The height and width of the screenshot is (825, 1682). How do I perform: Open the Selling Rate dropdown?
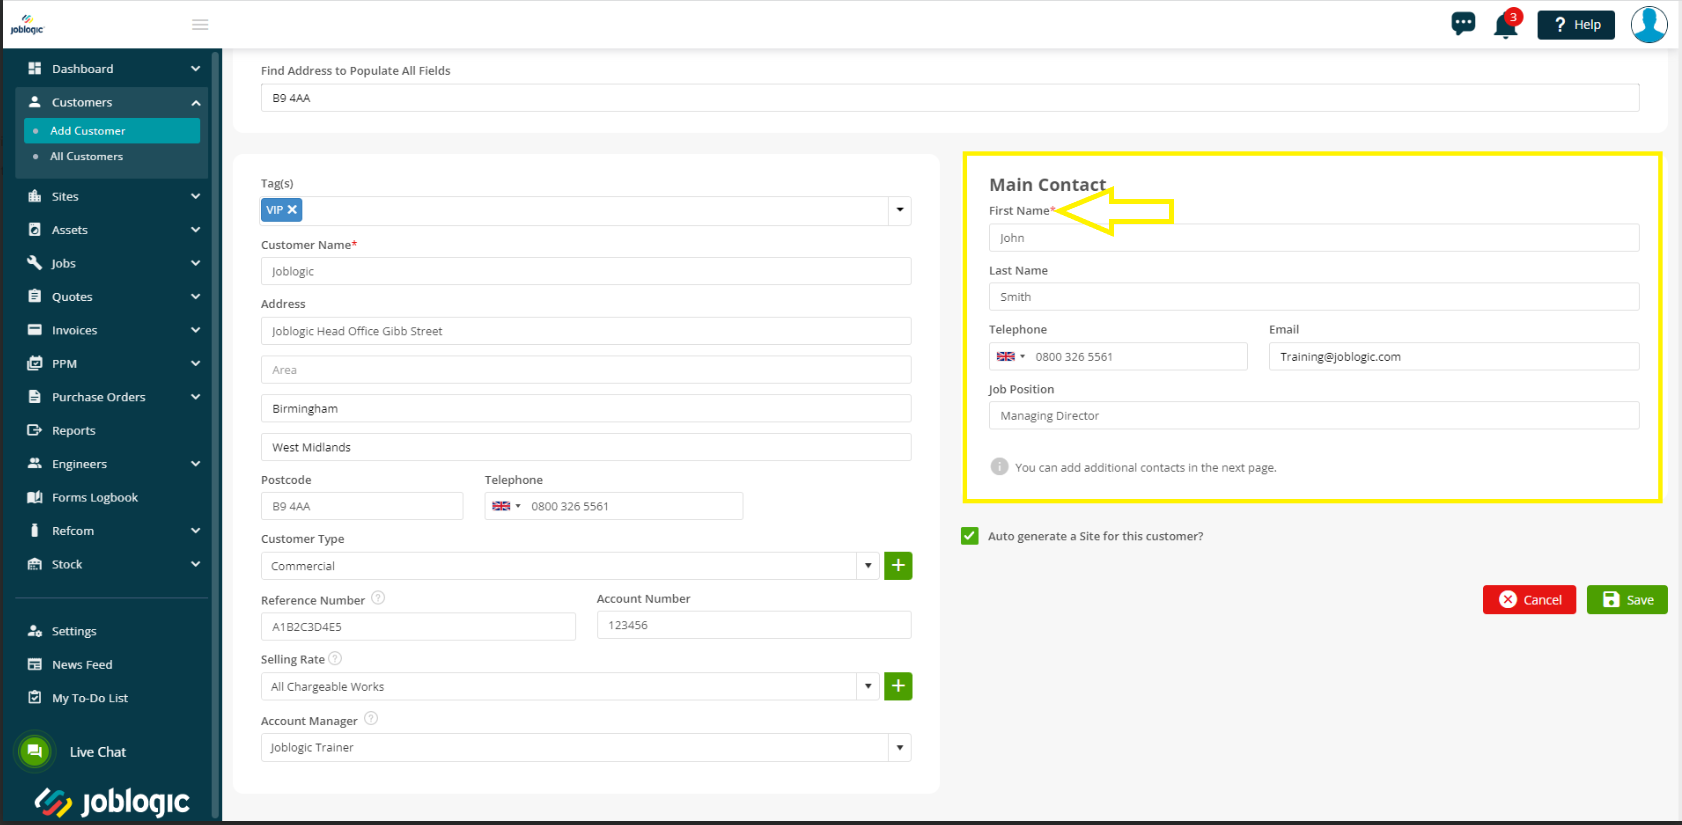click(x=868, y=686)
